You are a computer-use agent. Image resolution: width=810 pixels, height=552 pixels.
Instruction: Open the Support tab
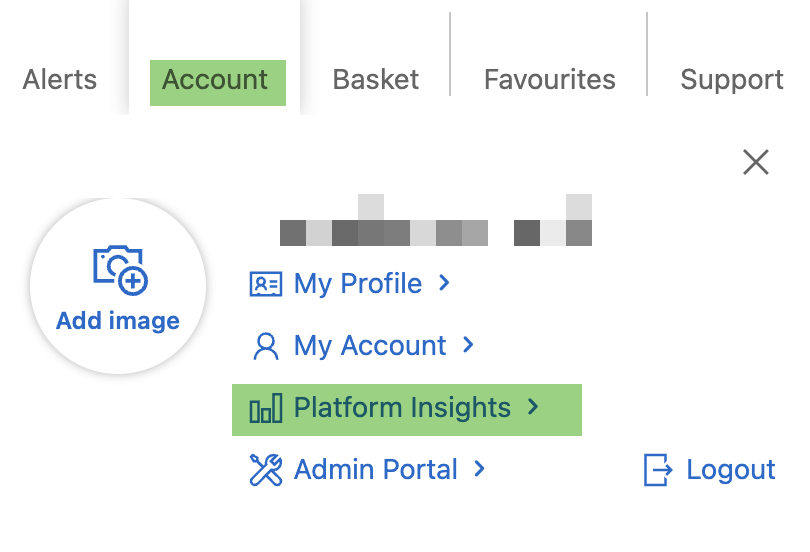tap(732, 80)
